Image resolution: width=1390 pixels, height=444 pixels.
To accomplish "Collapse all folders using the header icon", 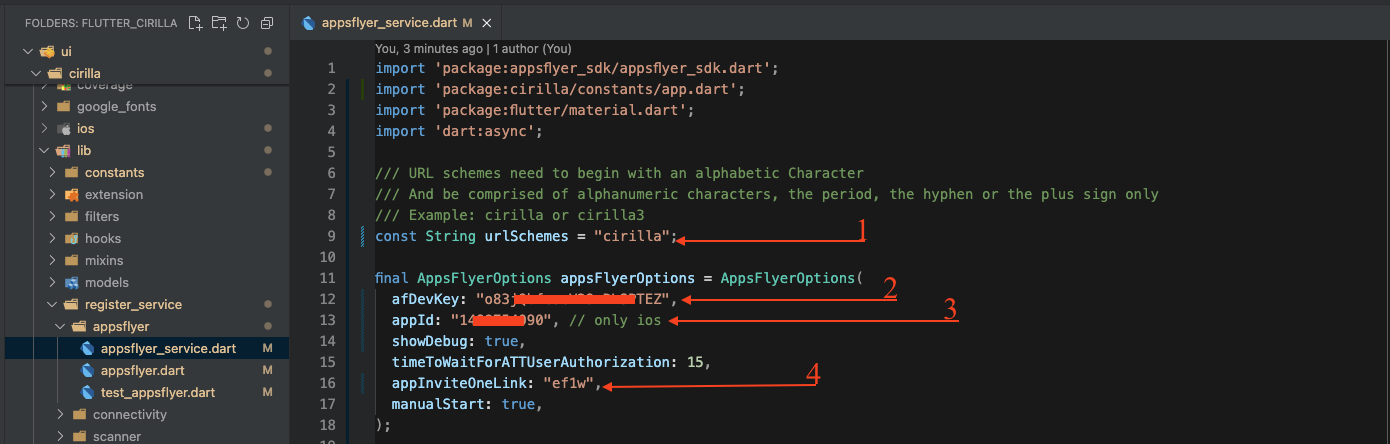I will pos(266,22).
